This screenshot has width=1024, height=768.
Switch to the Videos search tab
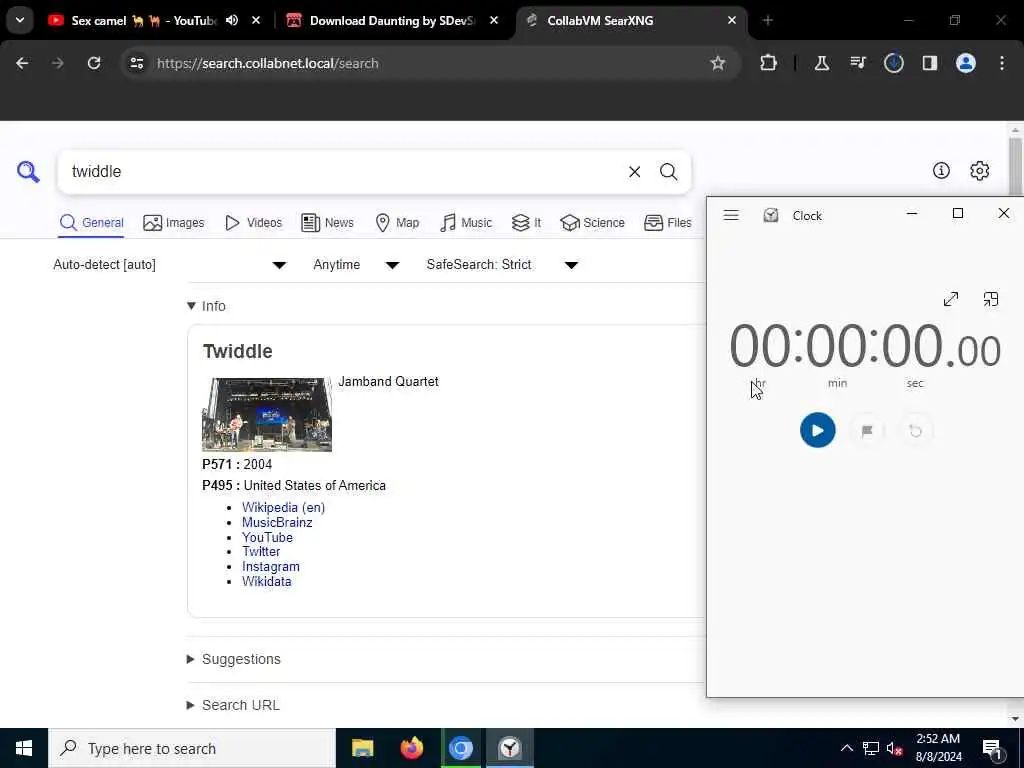253,223
